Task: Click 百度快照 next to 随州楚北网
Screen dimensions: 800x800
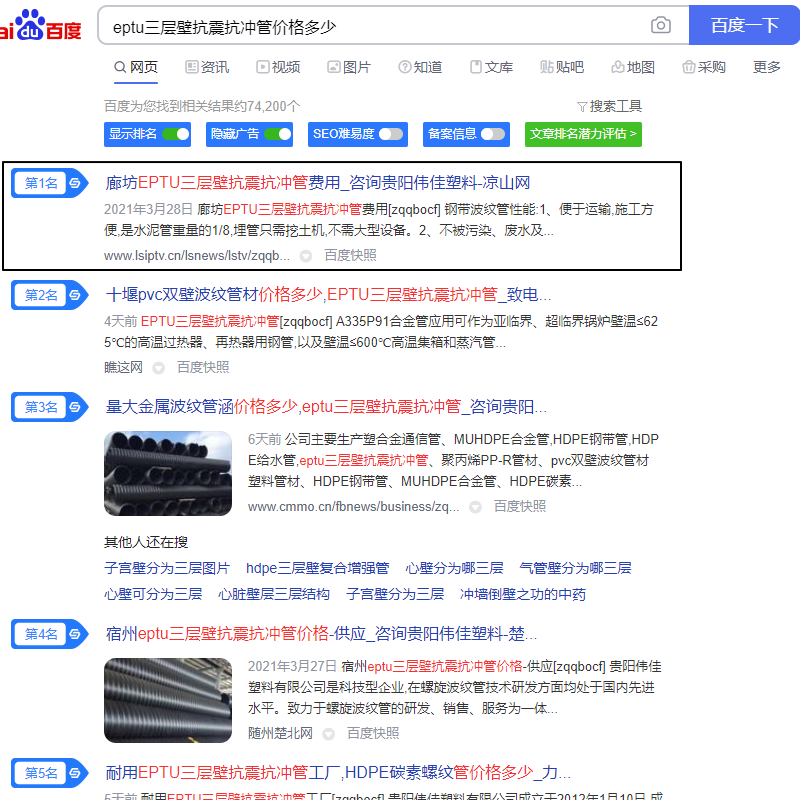Action: [373, 733]
